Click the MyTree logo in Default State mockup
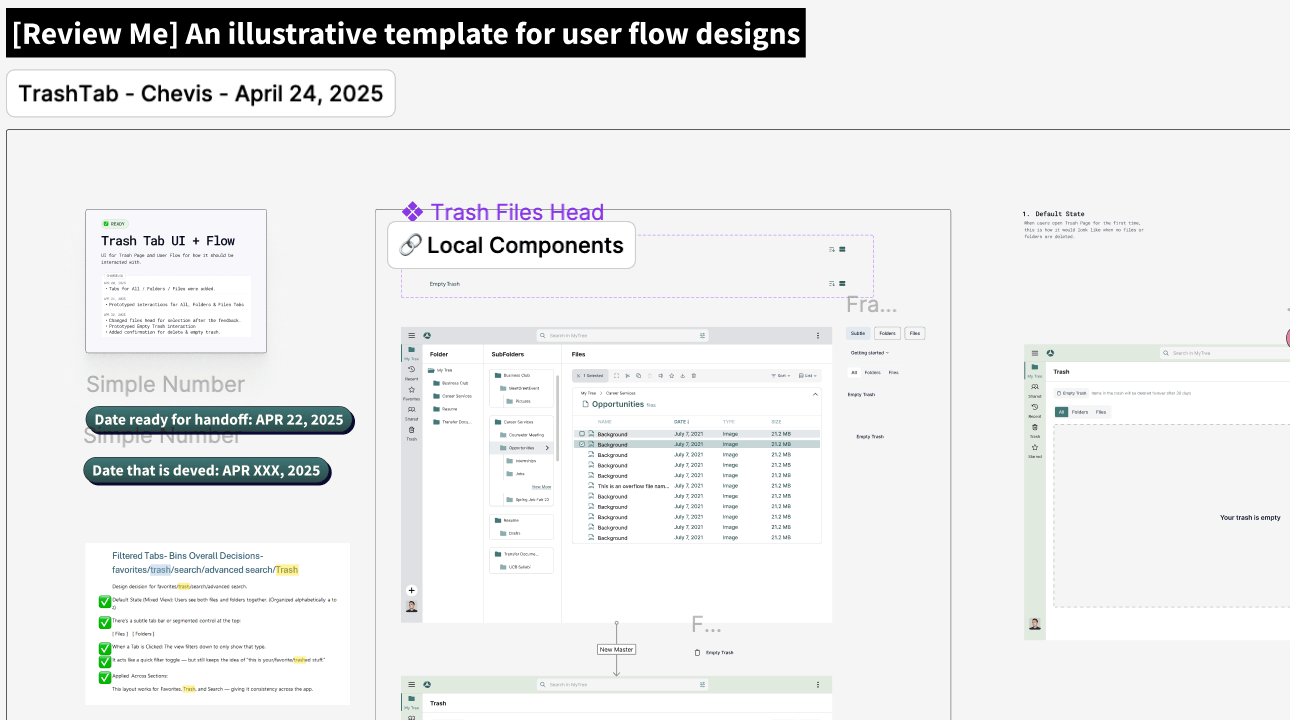The width and height of the screenshot is (1290, 720). [x=1050, y=353]
